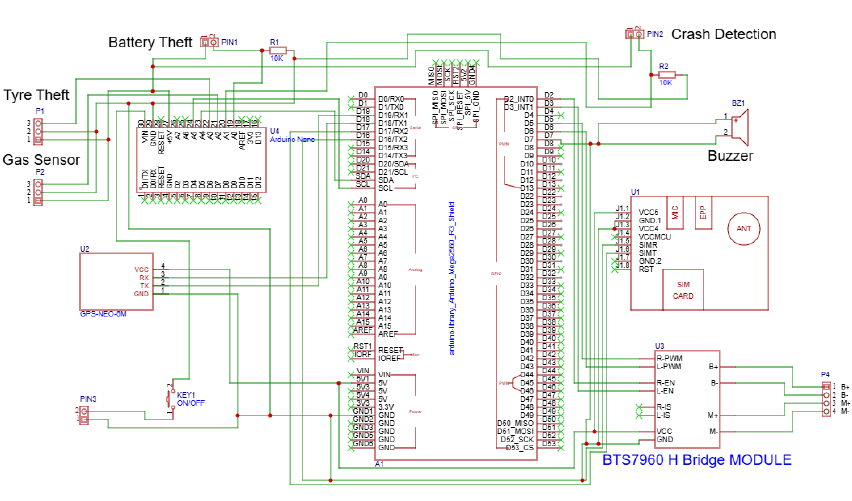Click the 'GPS-NEO-6M' part name
852x501 pixels.
pos(103,314)
